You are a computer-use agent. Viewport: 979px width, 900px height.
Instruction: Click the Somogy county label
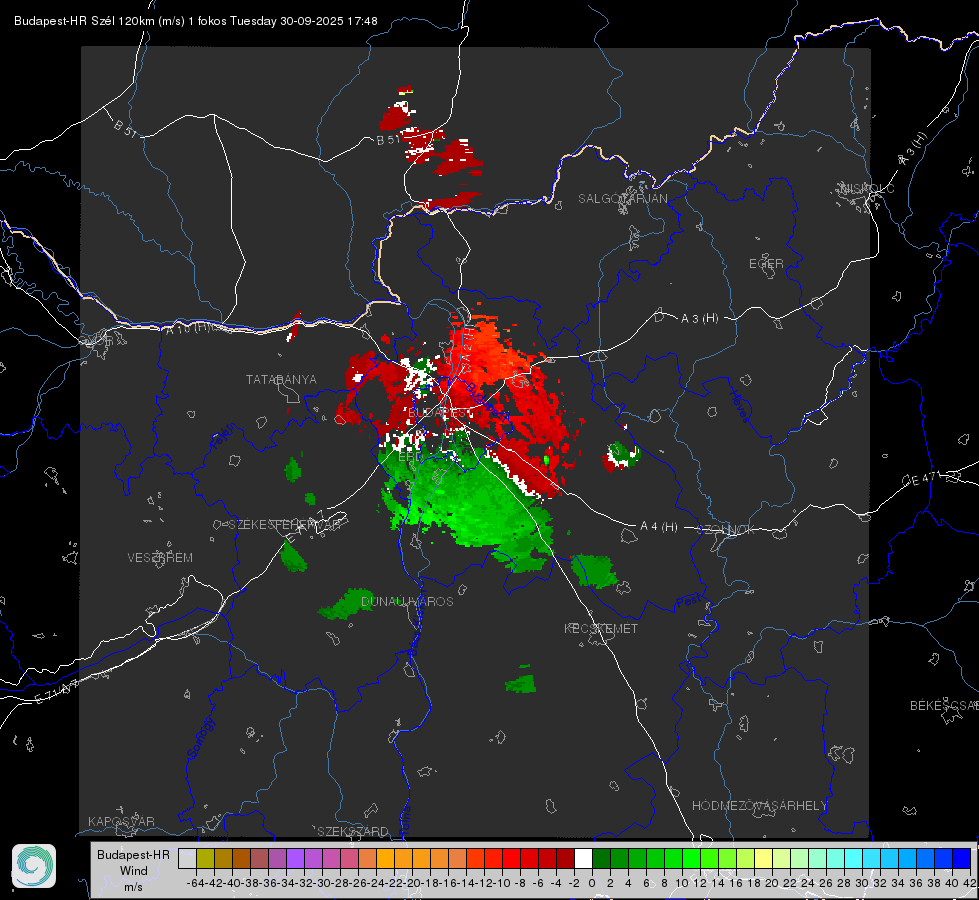pos(200,738)
